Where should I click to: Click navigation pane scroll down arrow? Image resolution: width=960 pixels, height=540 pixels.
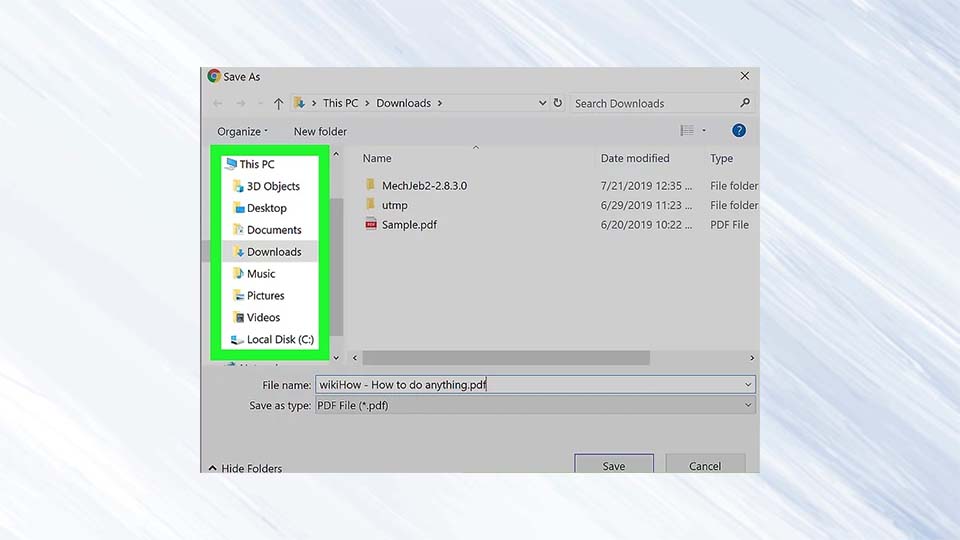point(336,358)
